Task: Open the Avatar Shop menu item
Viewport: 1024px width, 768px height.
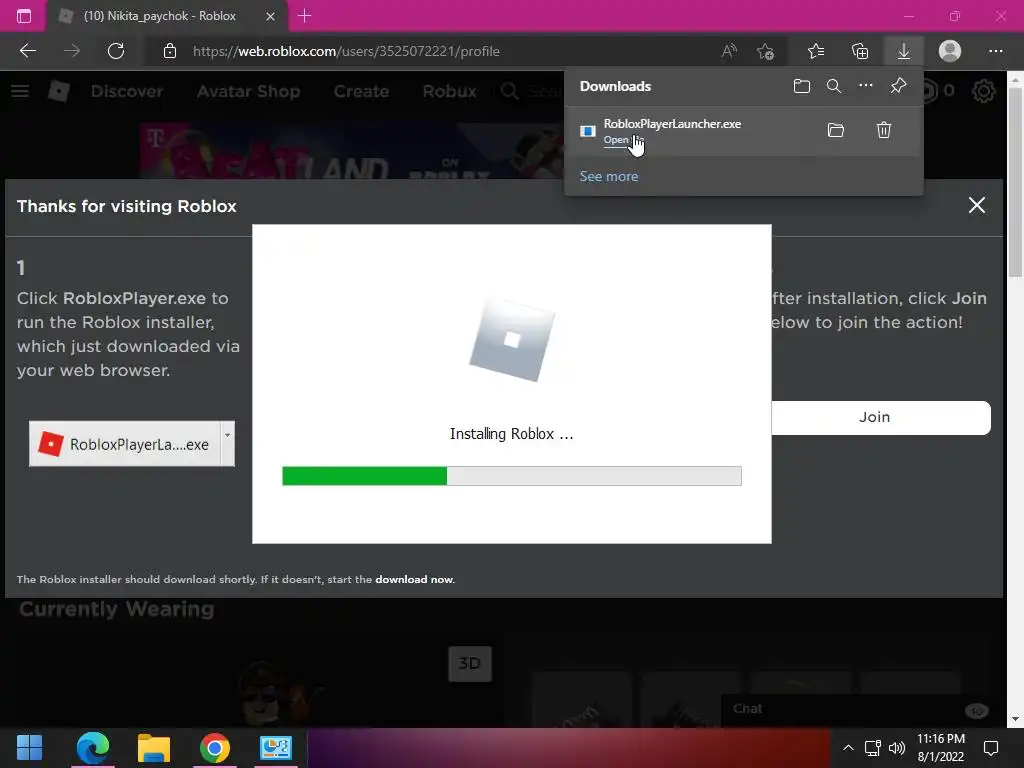Action: [x=248, y=91]
